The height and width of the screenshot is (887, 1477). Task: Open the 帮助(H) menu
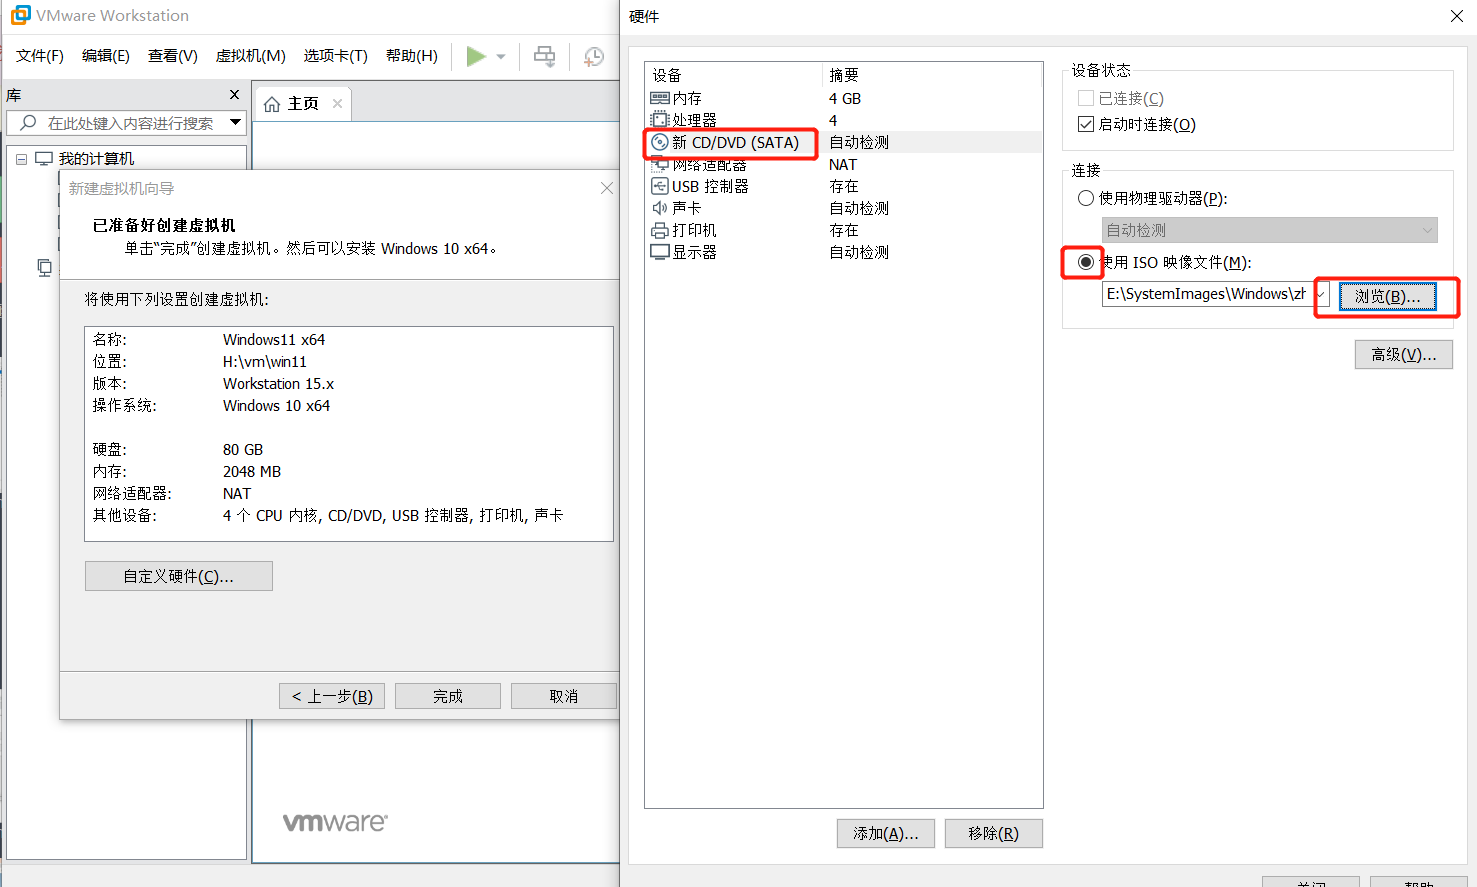[x=412, y=56]
